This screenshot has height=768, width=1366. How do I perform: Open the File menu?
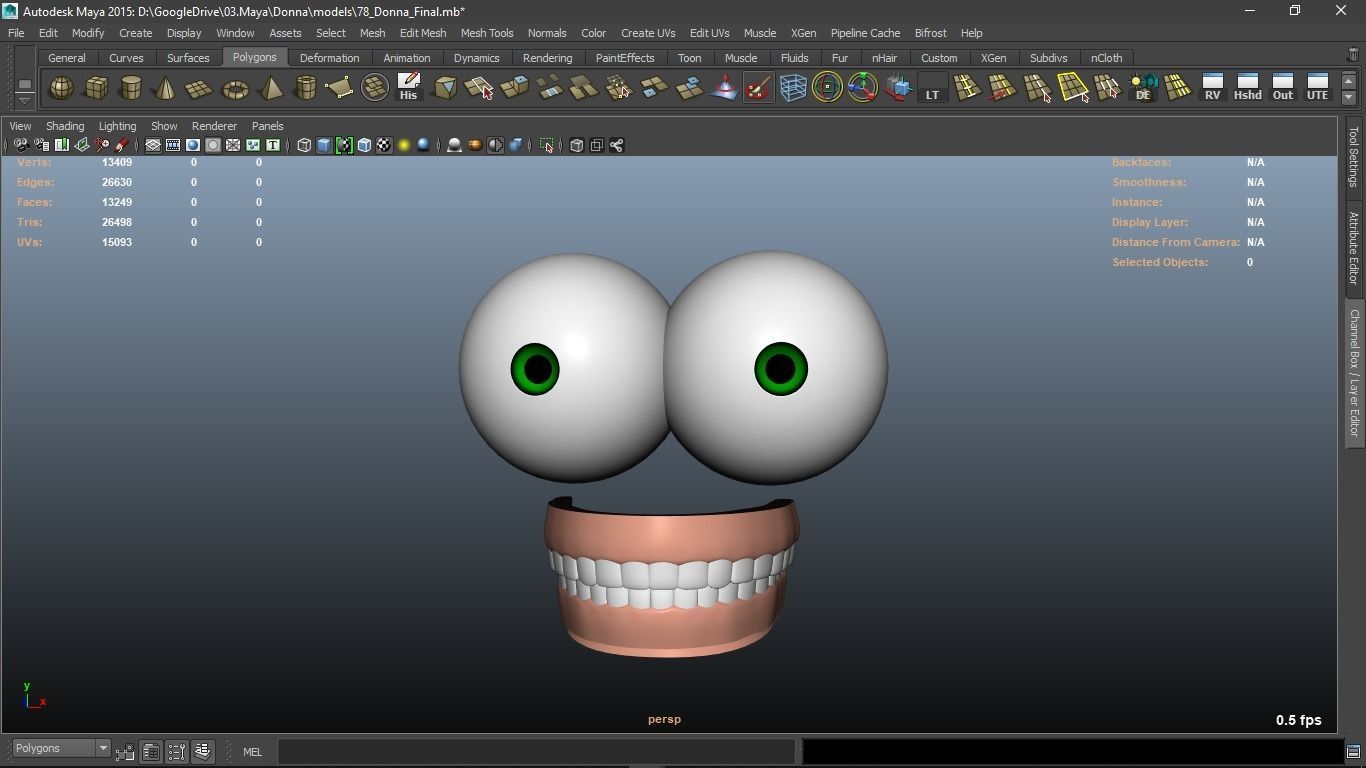[16, 33]
